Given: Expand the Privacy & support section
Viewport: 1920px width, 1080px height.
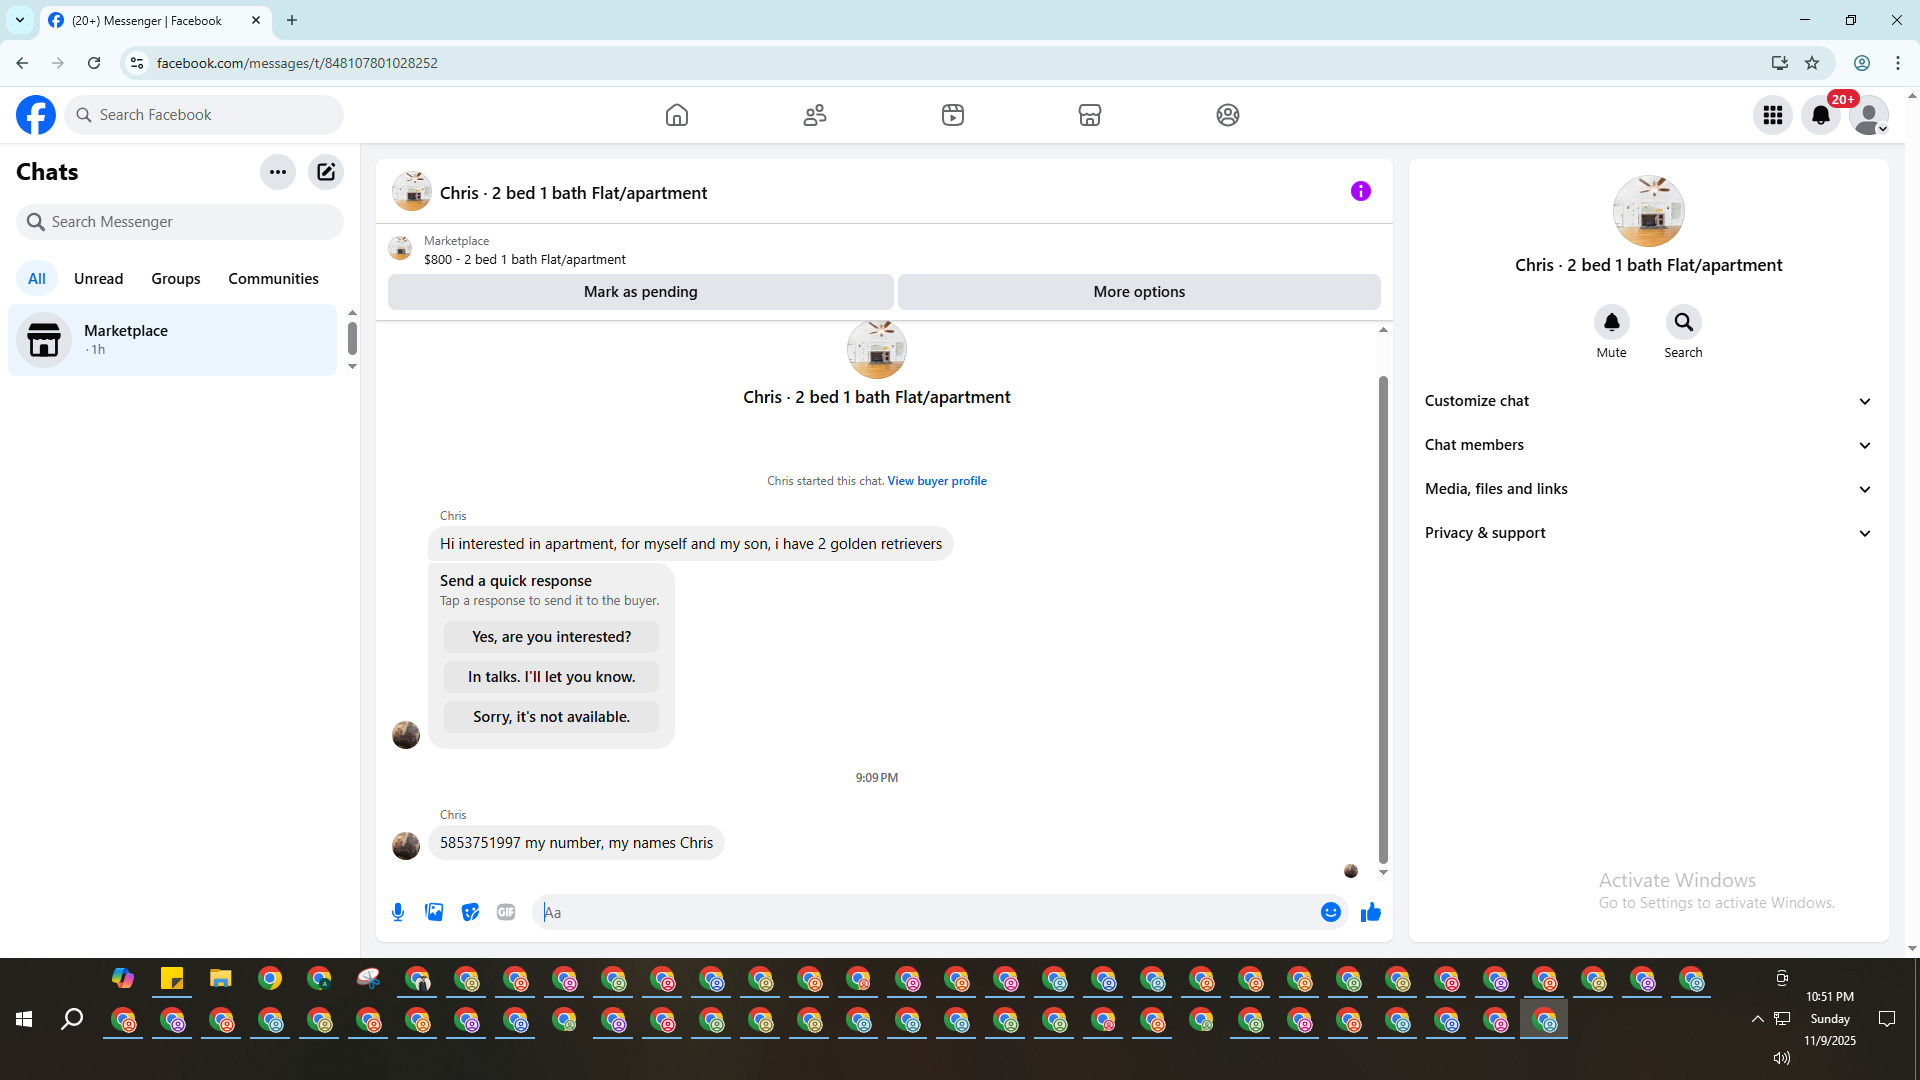Looking at the screenshot, I should point(1649,533).
